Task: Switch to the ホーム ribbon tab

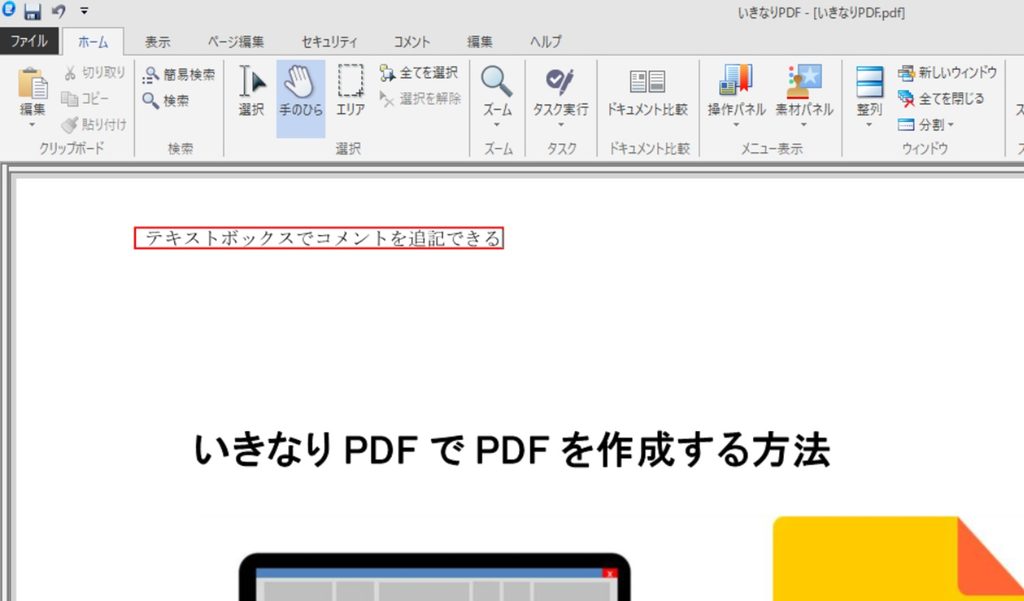Action: coord(93,42)
